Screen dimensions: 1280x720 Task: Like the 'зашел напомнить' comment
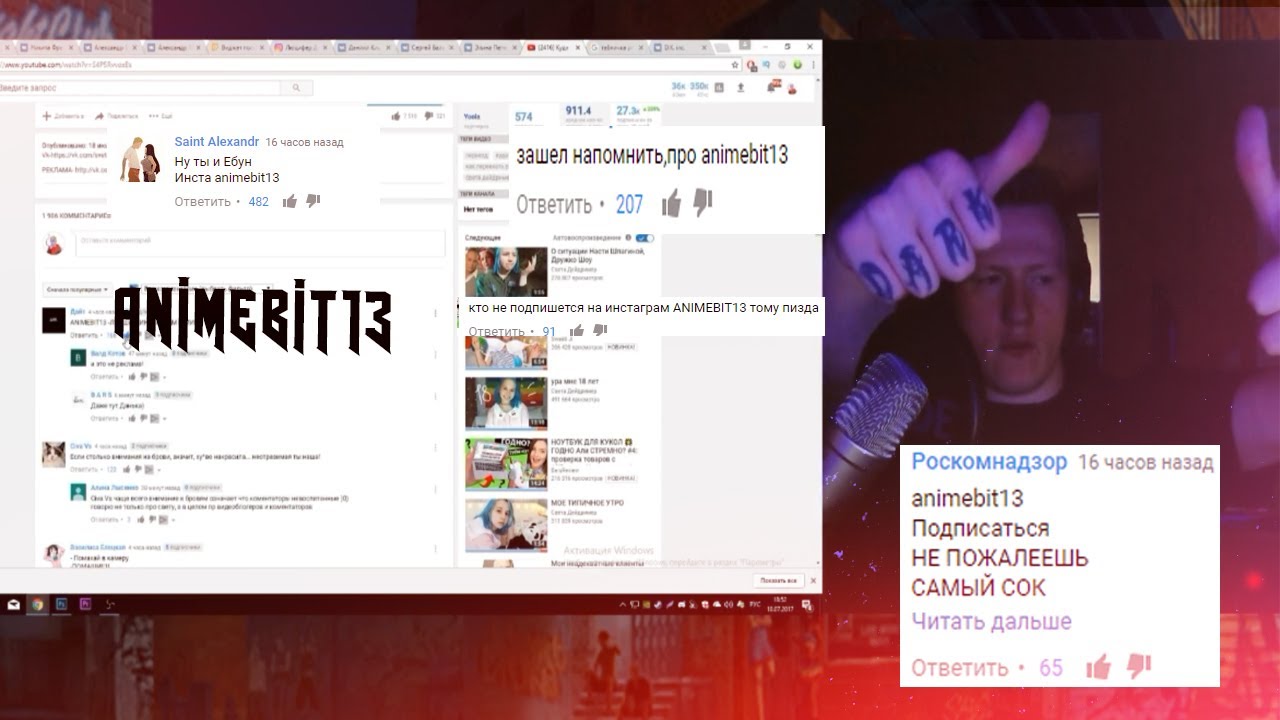671,204
